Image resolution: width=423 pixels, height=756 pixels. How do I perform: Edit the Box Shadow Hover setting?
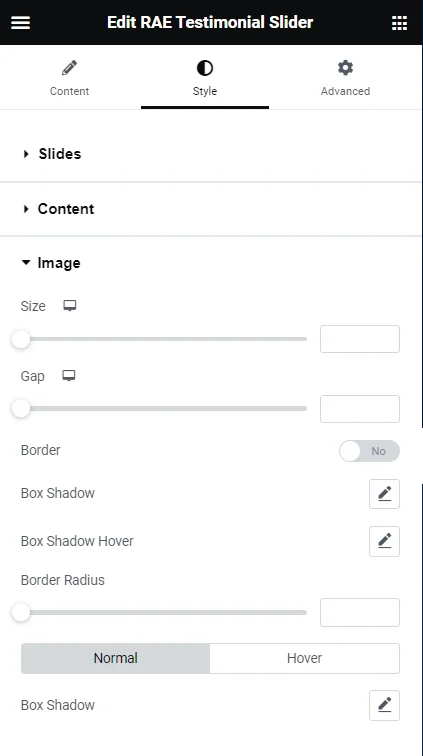(384, 541)
